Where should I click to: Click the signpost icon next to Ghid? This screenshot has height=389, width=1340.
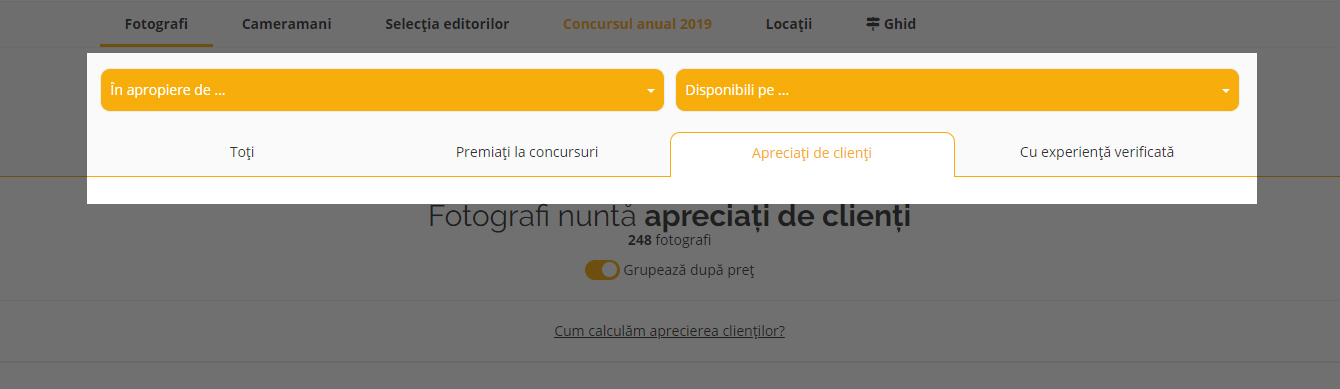point(873,24)
